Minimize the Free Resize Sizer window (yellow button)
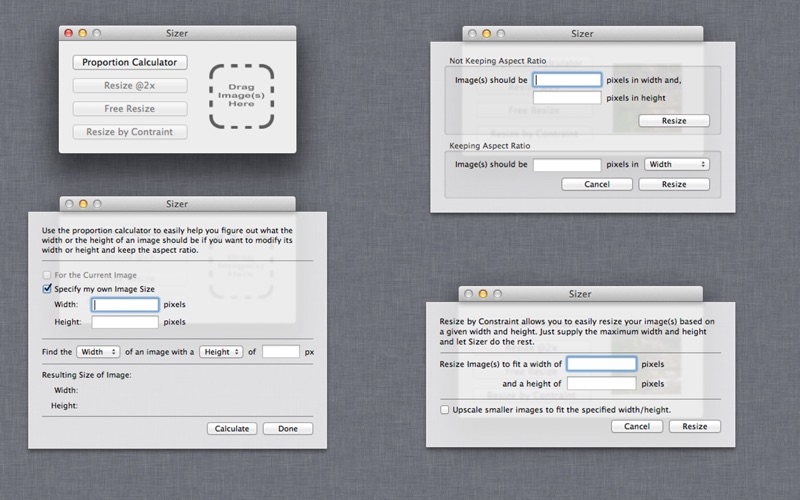 point(486,34)
